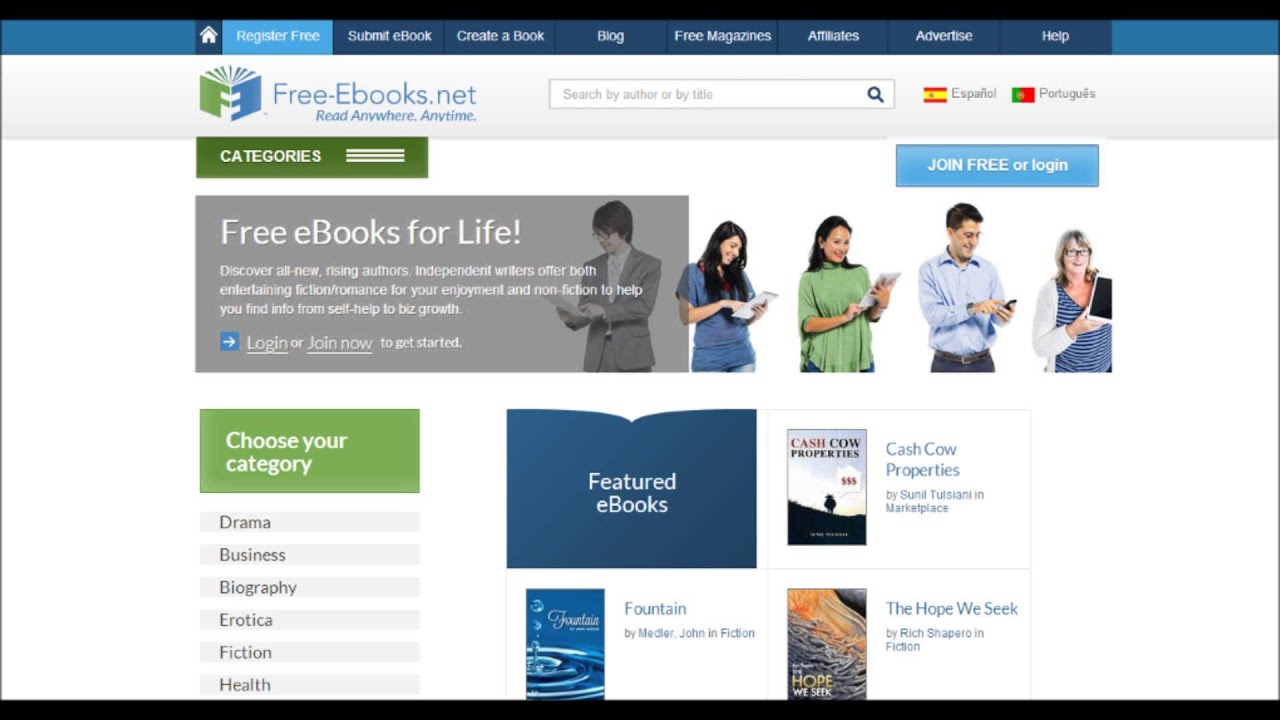Click the Login link in the banner
1280x720 pixels.
tap(267, 342)
